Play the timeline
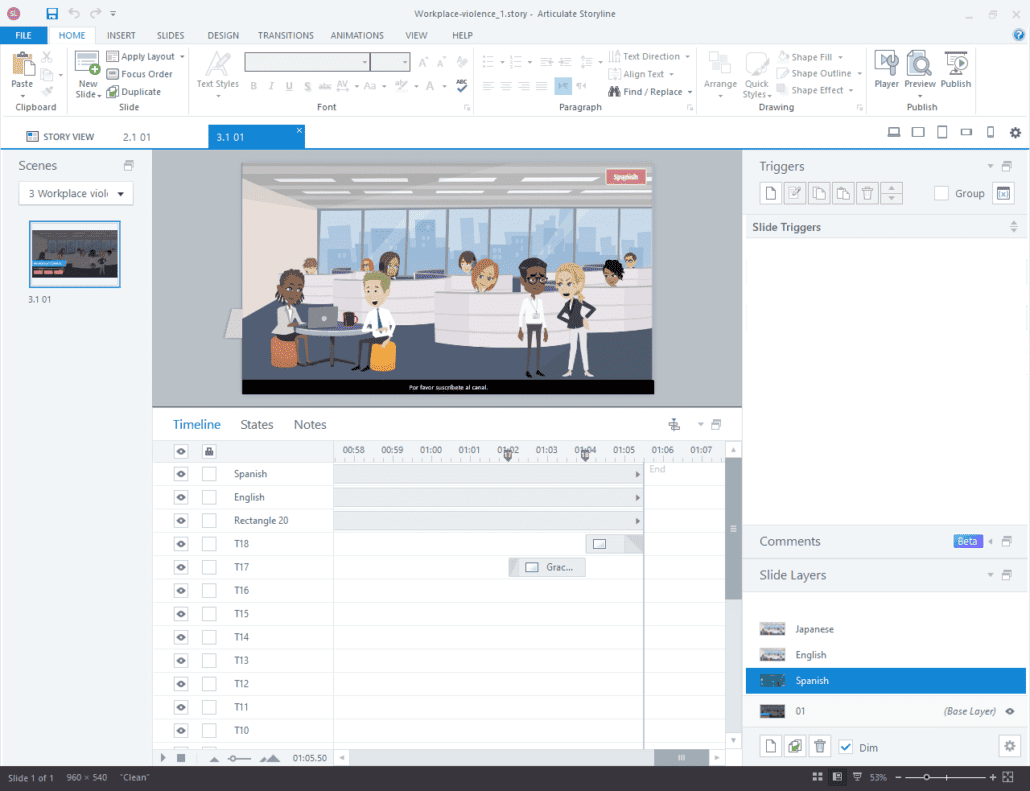1030x791 pixels. [x=163, y=758]
